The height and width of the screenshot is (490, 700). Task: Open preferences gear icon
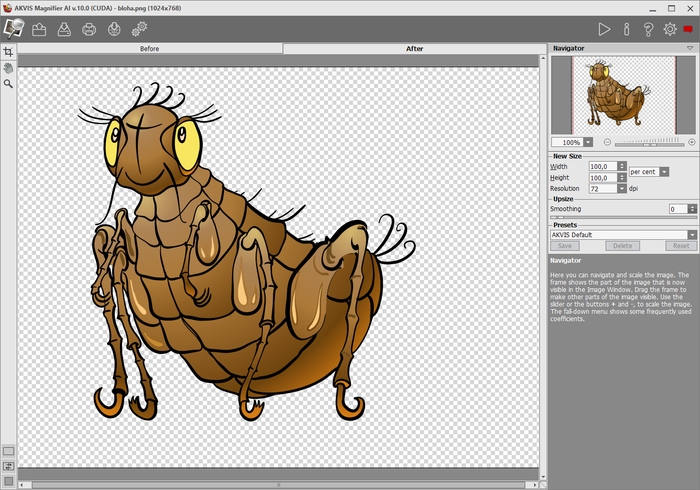tap(670, 29)
